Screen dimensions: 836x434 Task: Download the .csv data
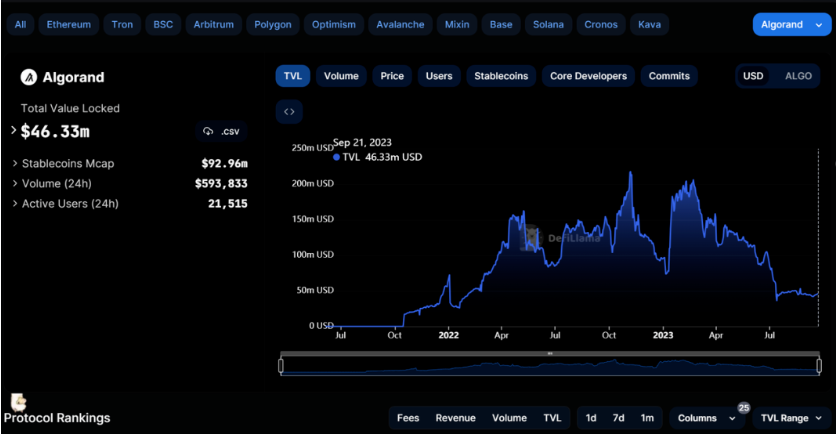click(221, 131)
